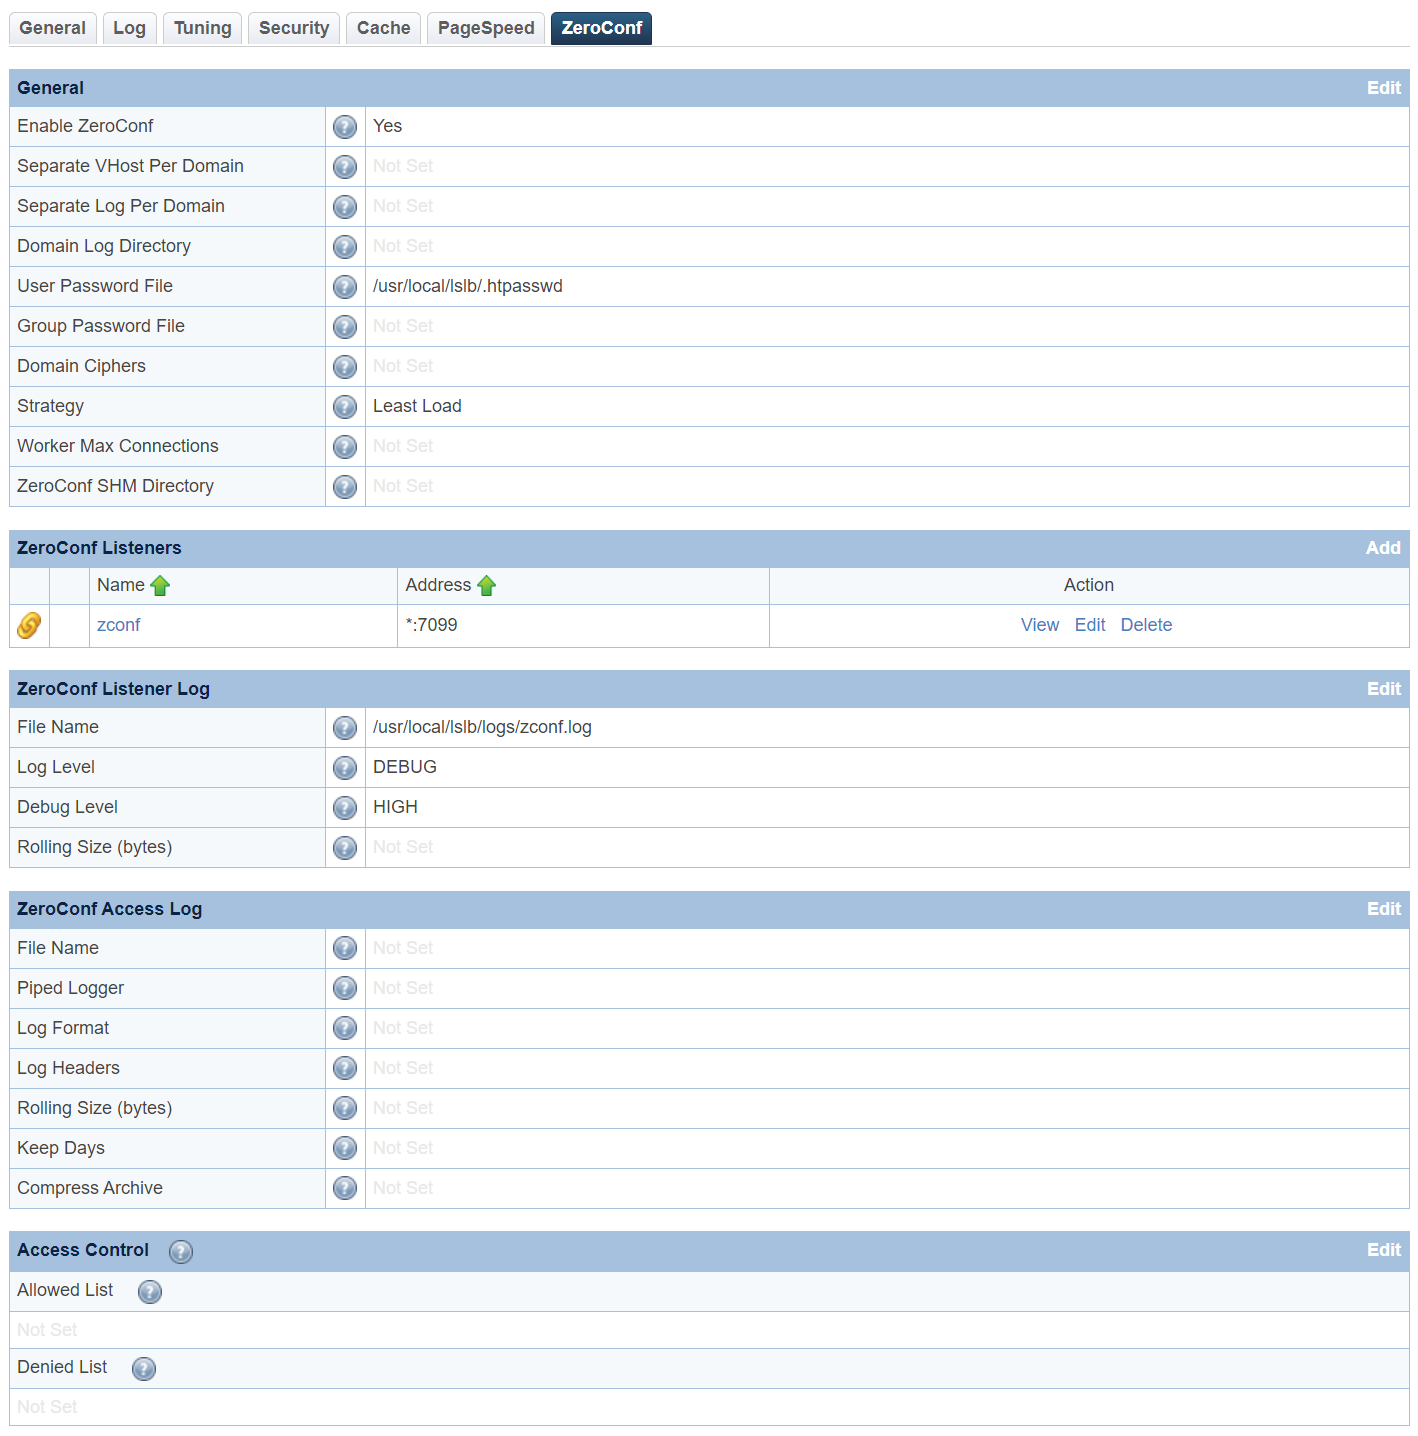Add a new ZeroConf listener

click(x=1383, y=548)
